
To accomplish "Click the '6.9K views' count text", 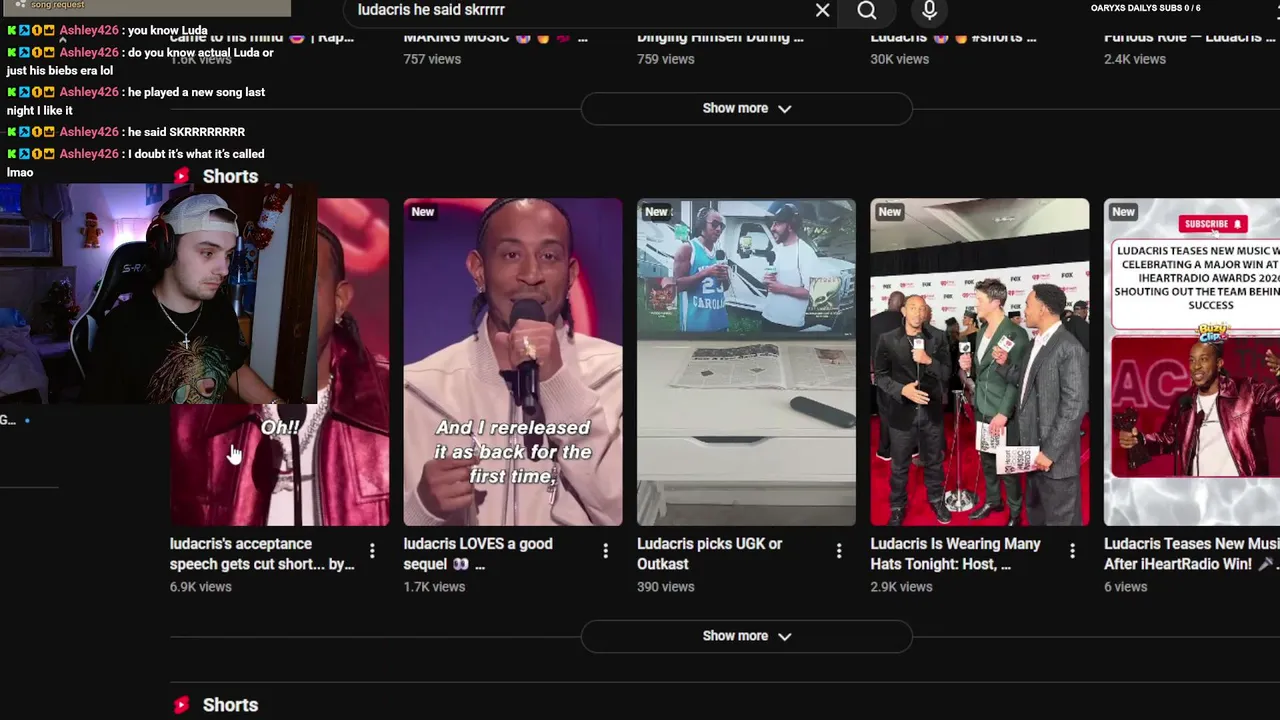I will pyautogui.click(x=201, y=587).
